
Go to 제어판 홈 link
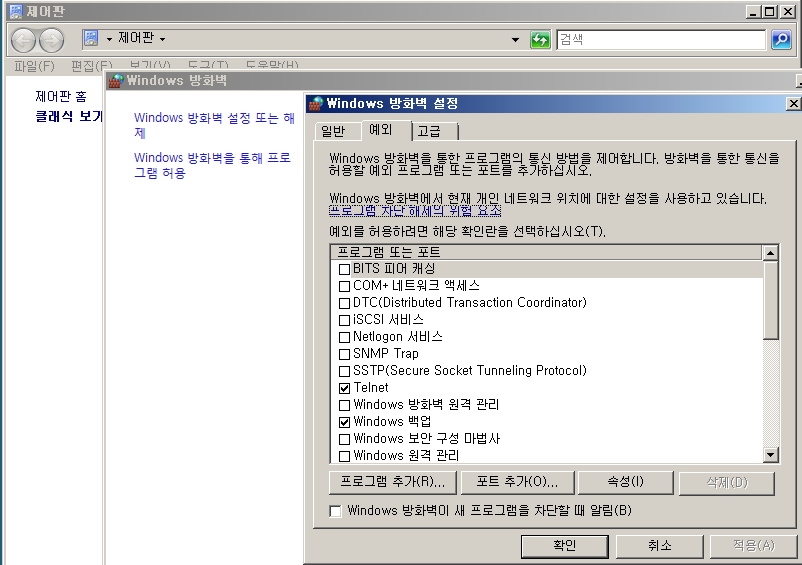(61, 96)
